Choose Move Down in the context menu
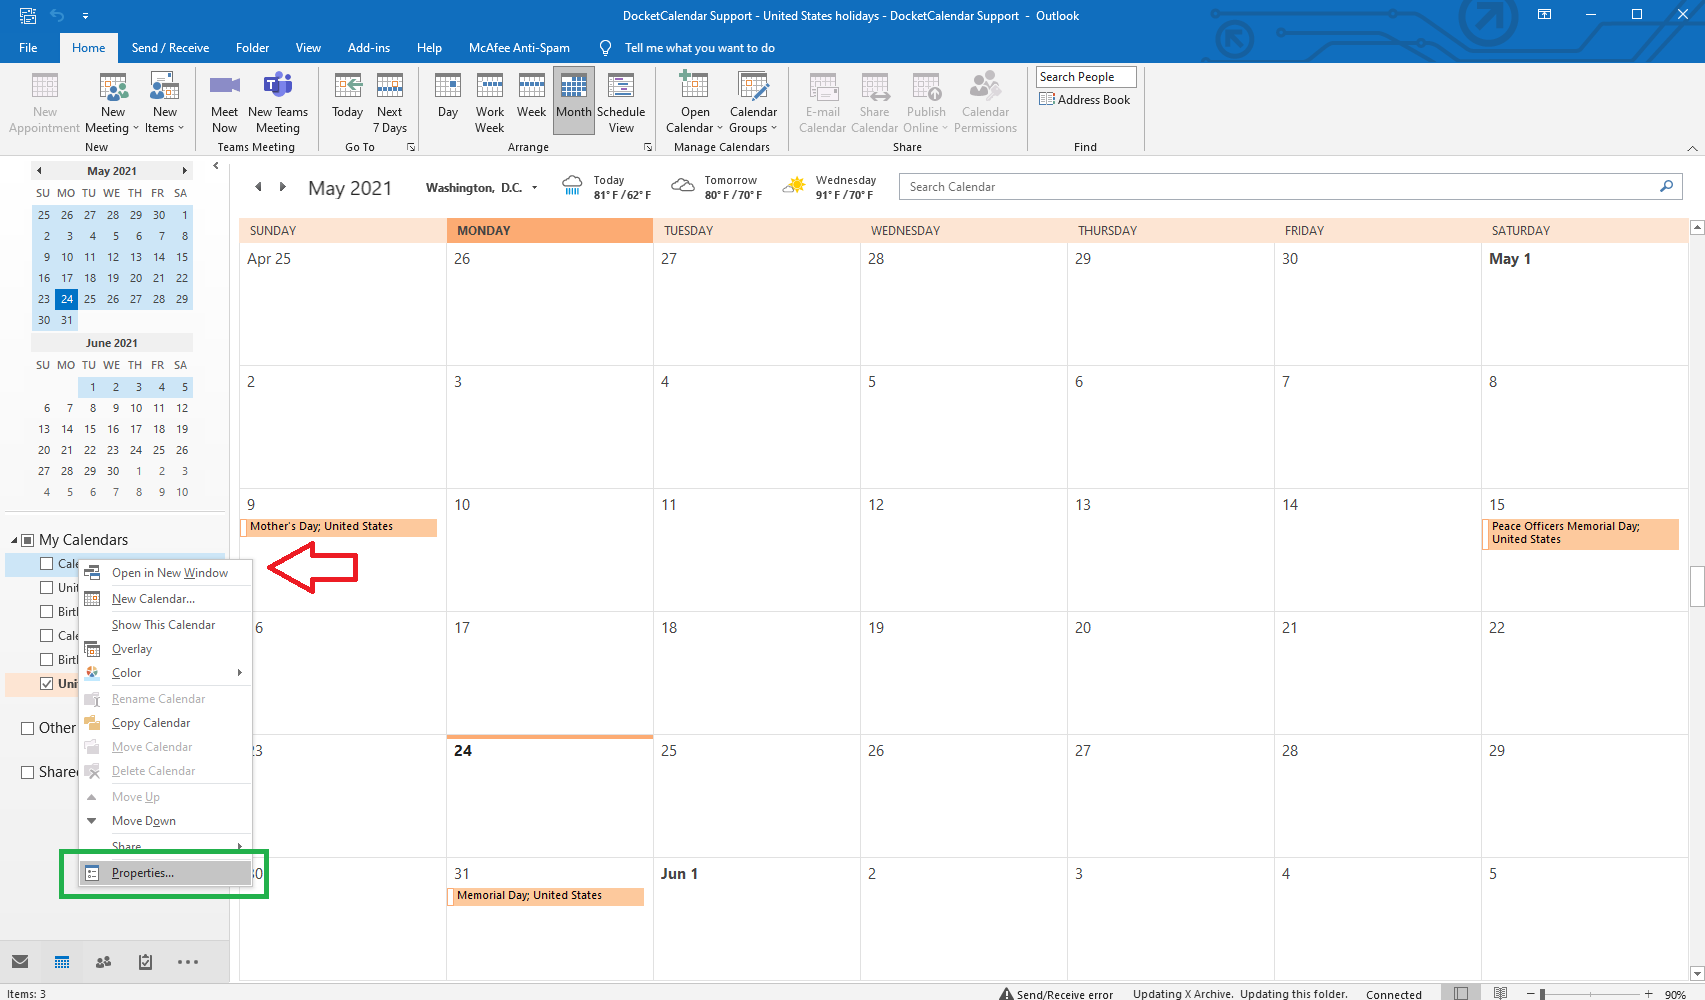The image size is (1705, 1000). (165, 821)
